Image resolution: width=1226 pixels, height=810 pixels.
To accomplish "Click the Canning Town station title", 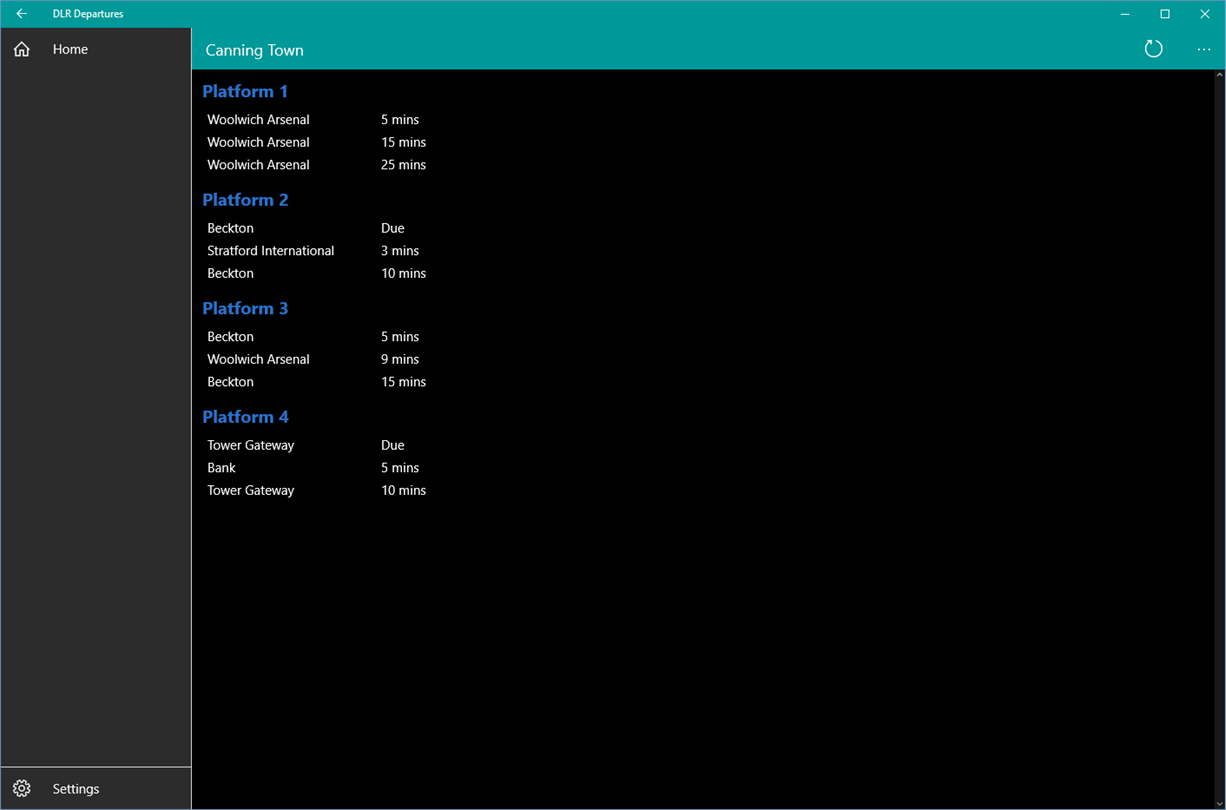I will click(x=254, y=50).
